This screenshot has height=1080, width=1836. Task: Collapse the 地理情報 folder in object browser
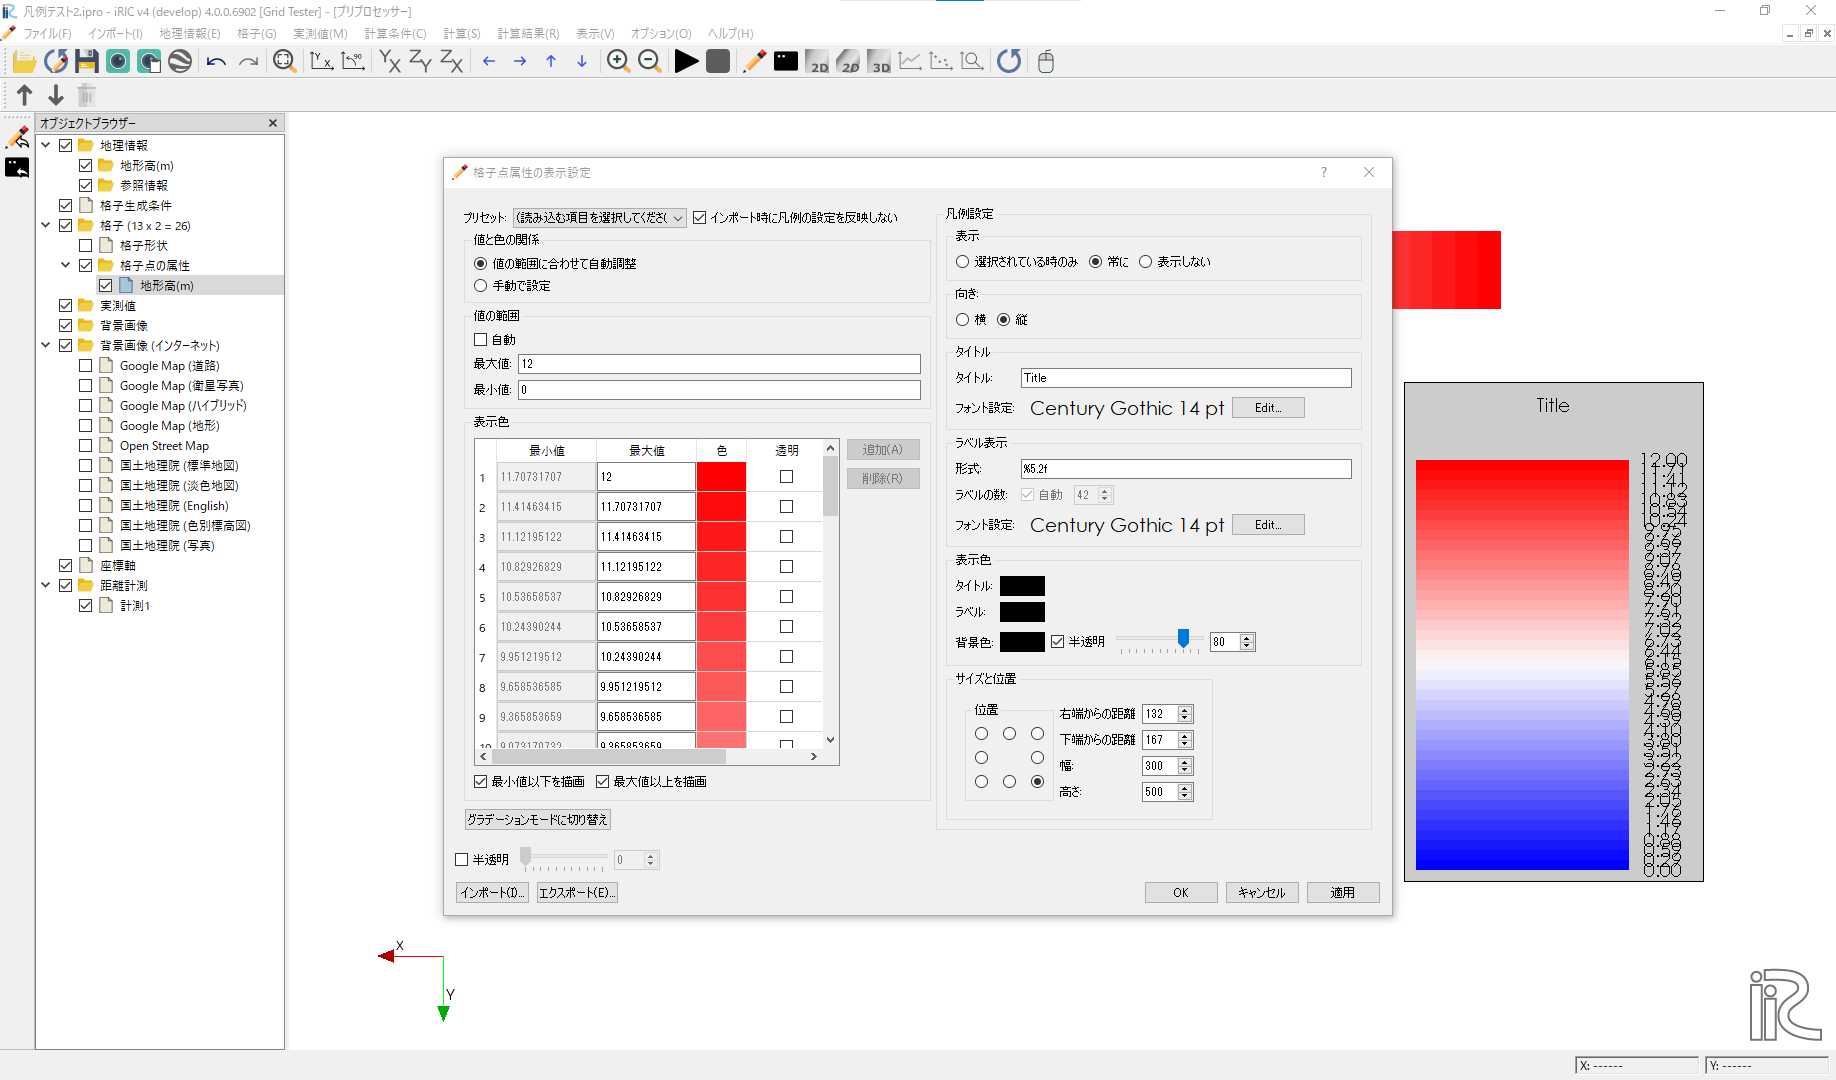(45, 144)
